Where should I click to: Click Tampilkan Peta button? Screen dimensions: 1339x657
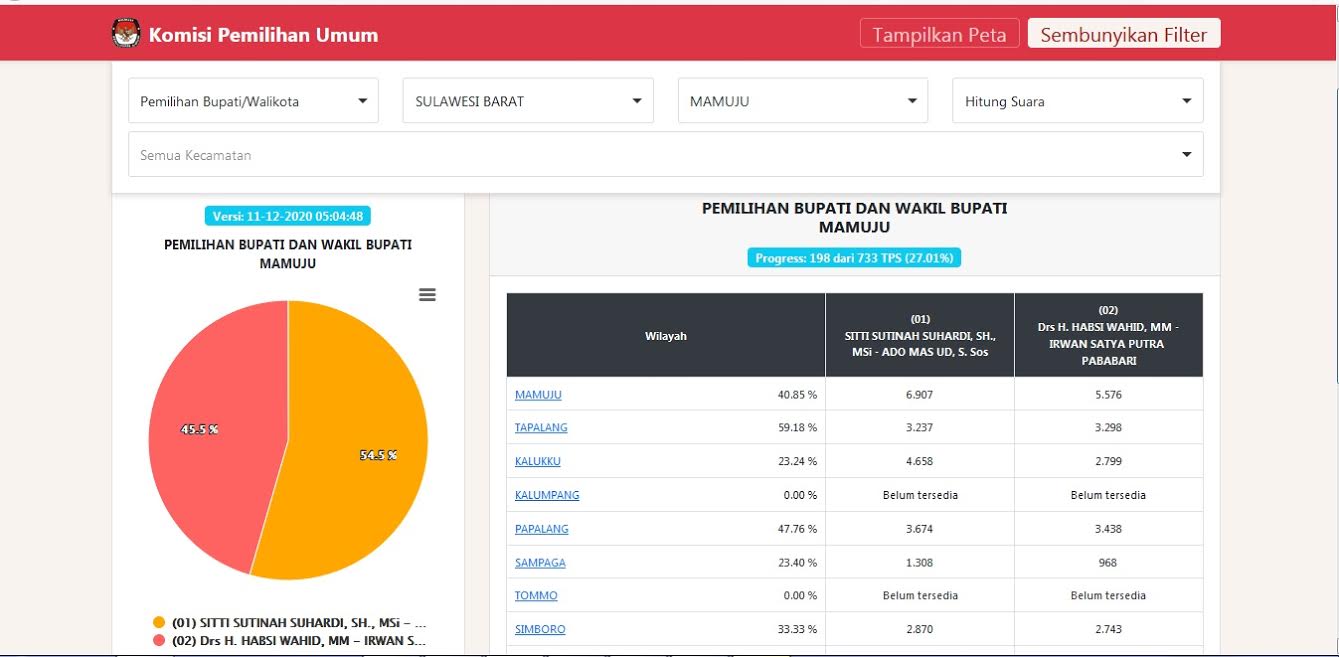pyautogui.click(x=939, y=34)
